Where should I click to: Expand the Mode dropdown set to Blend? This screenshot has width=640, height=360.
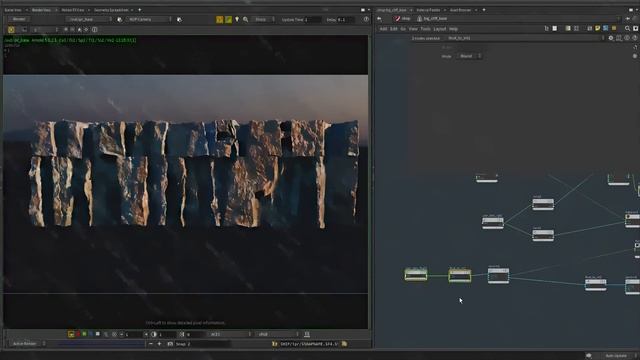(469, 56)
